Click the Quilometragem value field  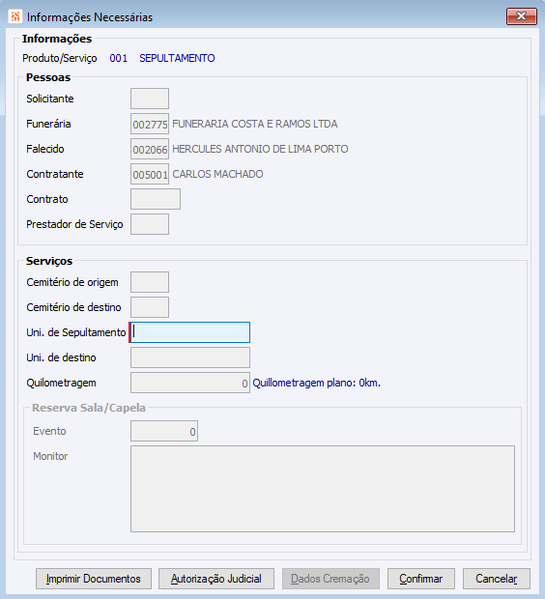pos(190,383)
